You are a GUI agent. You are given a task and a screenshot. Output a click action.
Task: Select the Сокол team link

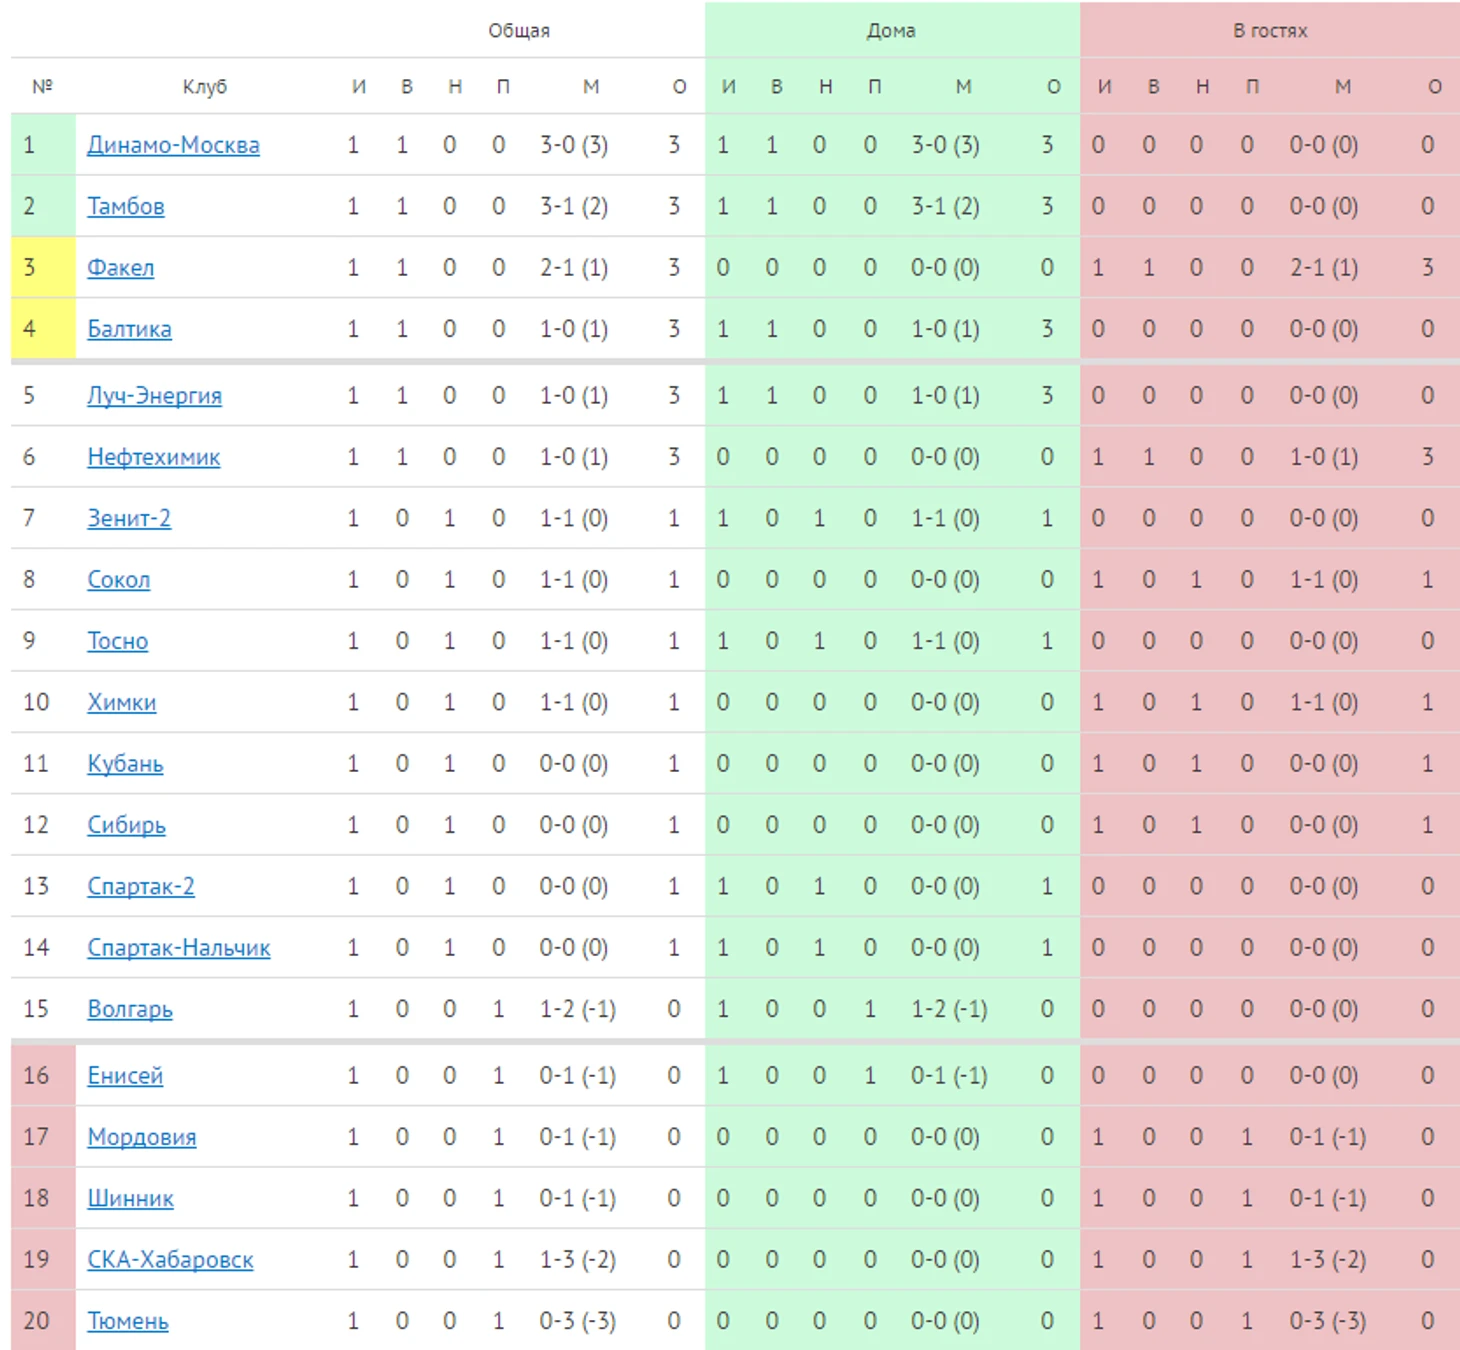pos(119,580)
